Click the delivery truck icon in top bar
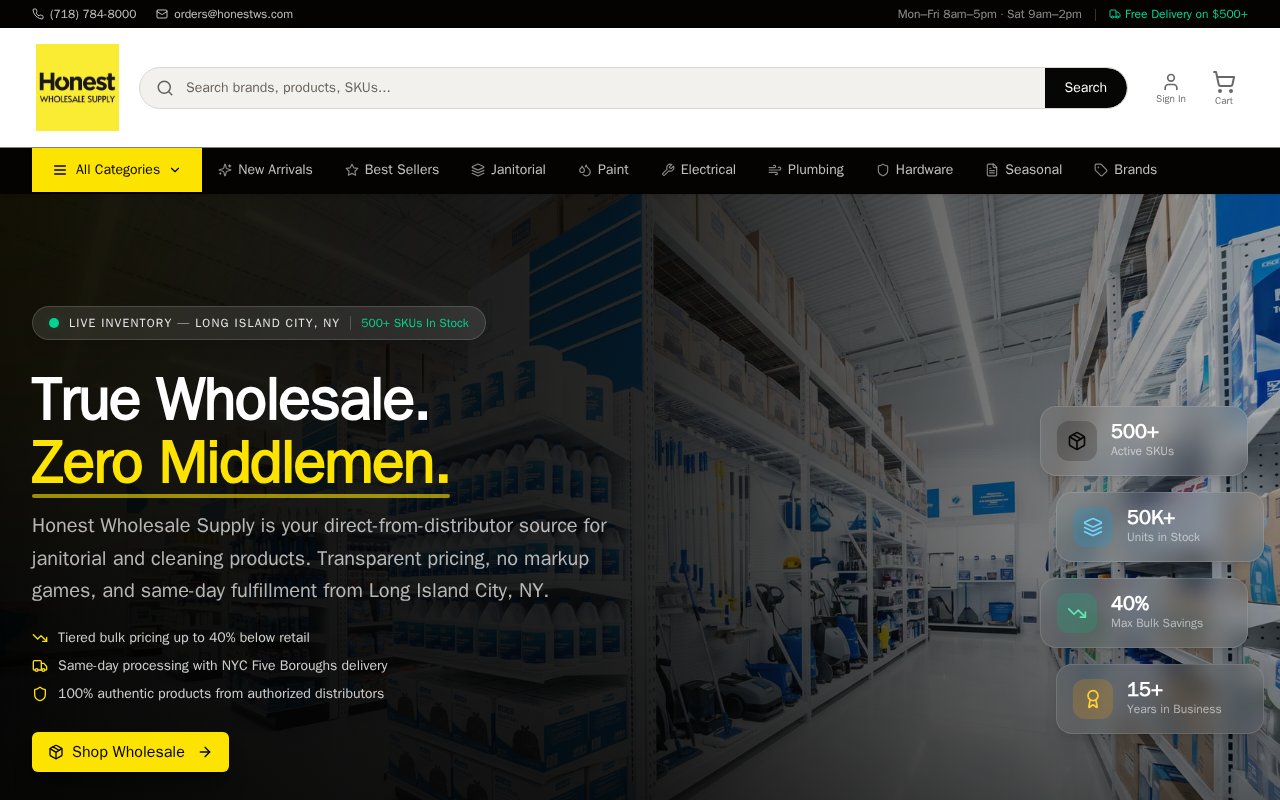Viewport: 1280px width, 800px height. coord(1114,14)
